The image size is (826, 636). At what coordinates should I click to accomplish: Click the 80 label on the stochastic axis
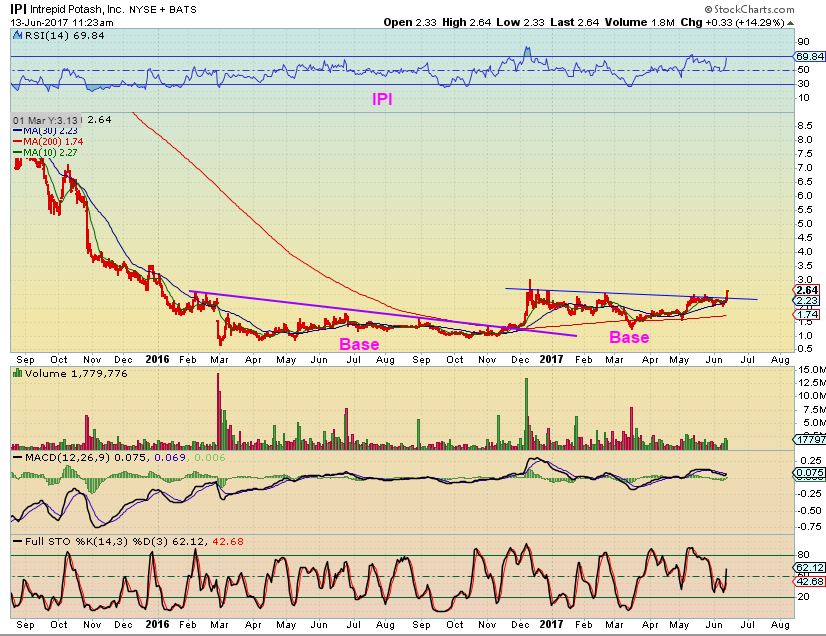[803, 555]
